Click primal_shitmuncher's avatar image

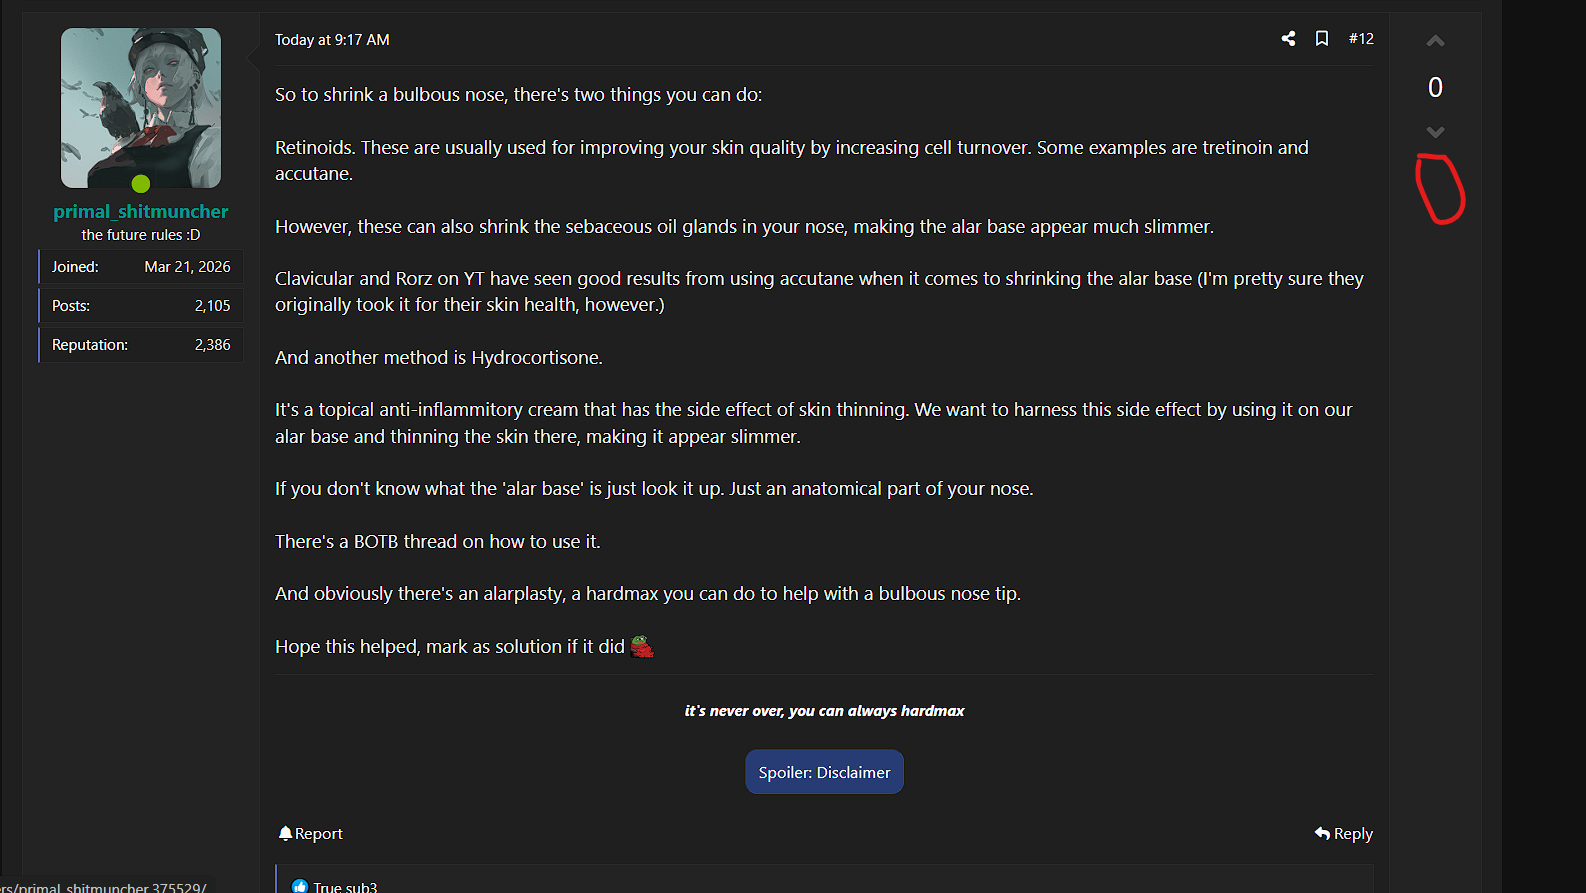coord(141,107)
